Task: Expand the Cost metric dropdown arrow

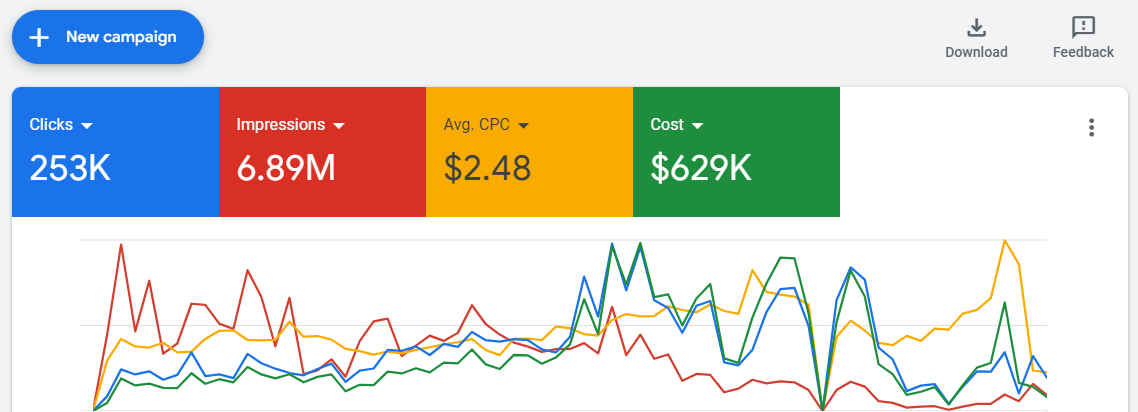Action: pyautogui.click(x=697, y=126)
